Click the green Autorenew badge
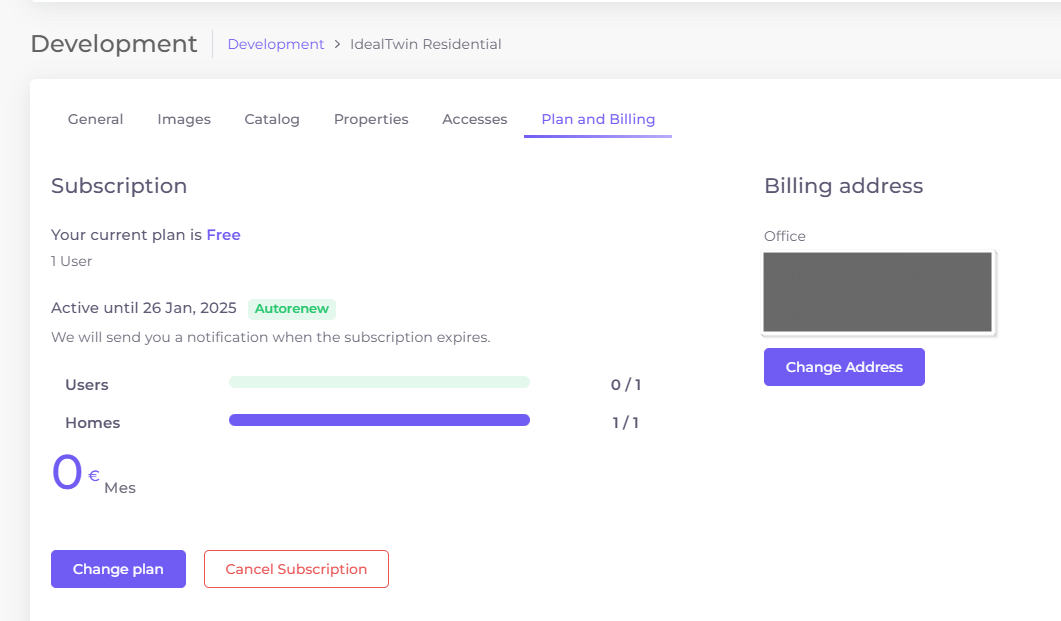This screenshot has height=621, width=1061. pyautogui.click(x=292, y=309)
